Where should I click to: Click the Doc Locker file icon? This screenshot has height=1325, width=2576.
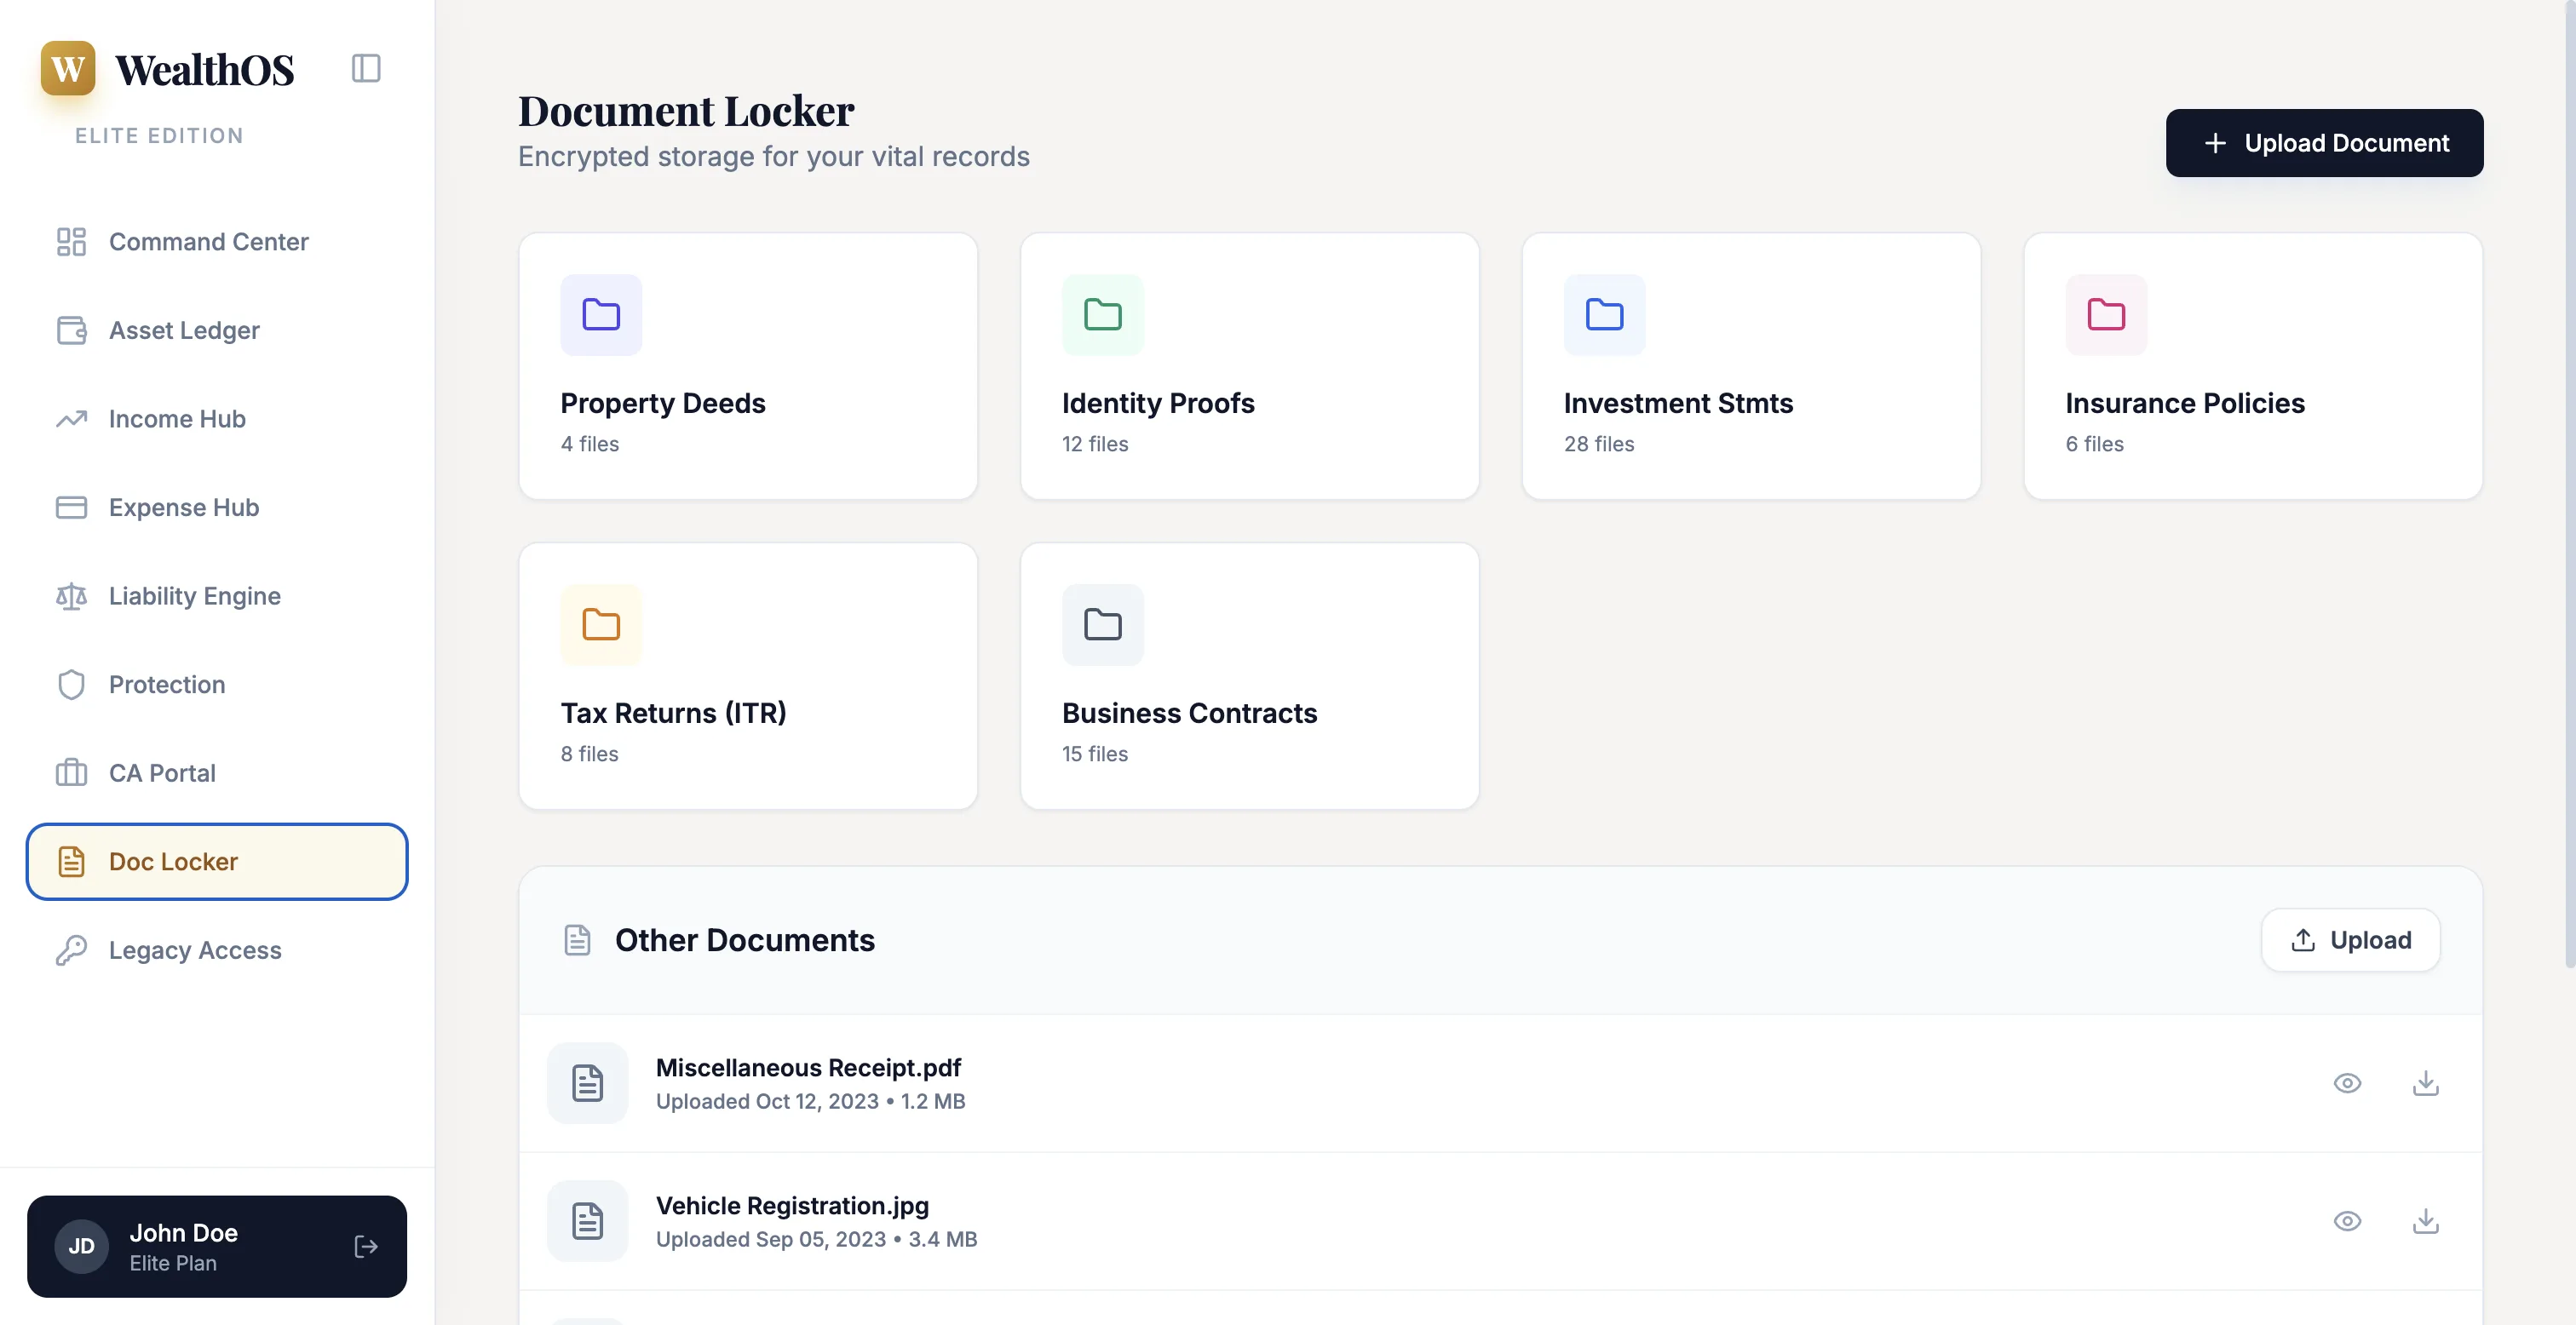tap(71, 861)
